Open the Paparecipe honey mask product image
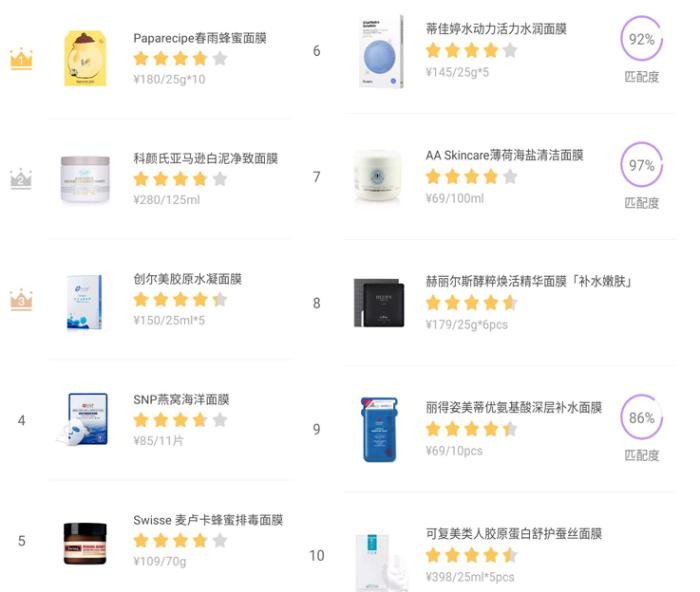This screenshot has height=592, width=700. [x=85, y=58]
